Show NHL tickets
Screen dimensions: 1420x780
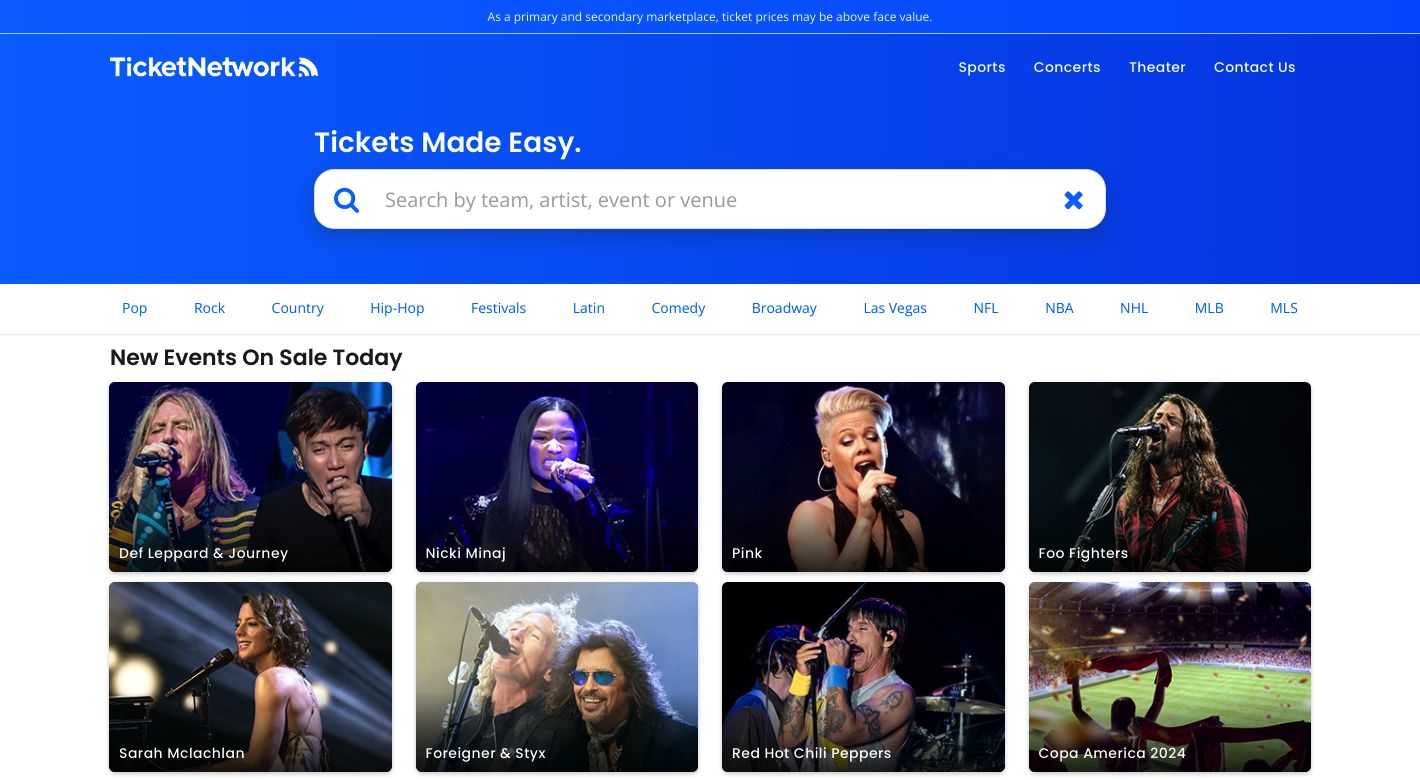[x=1134, y=308]
